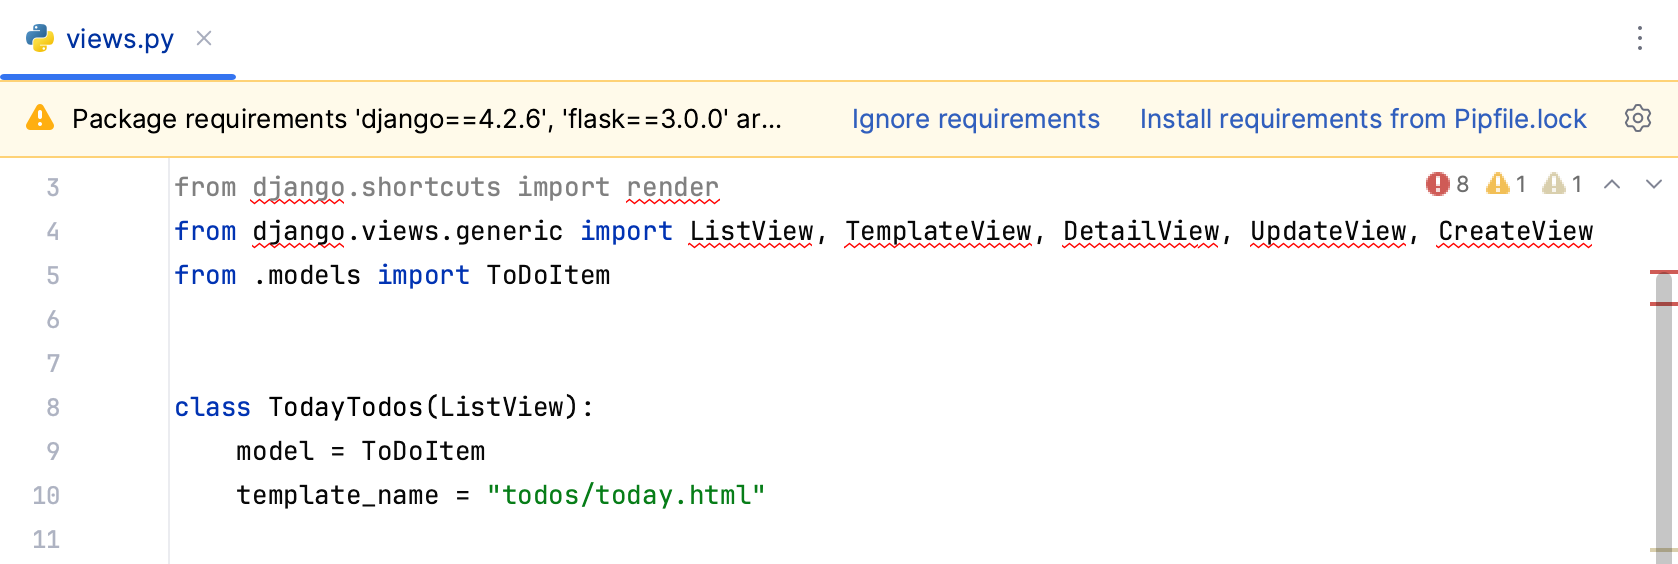The image size is (1678, 564).
Task: Click the weak warnings count indicator
Action: (x=1562, y=184)
